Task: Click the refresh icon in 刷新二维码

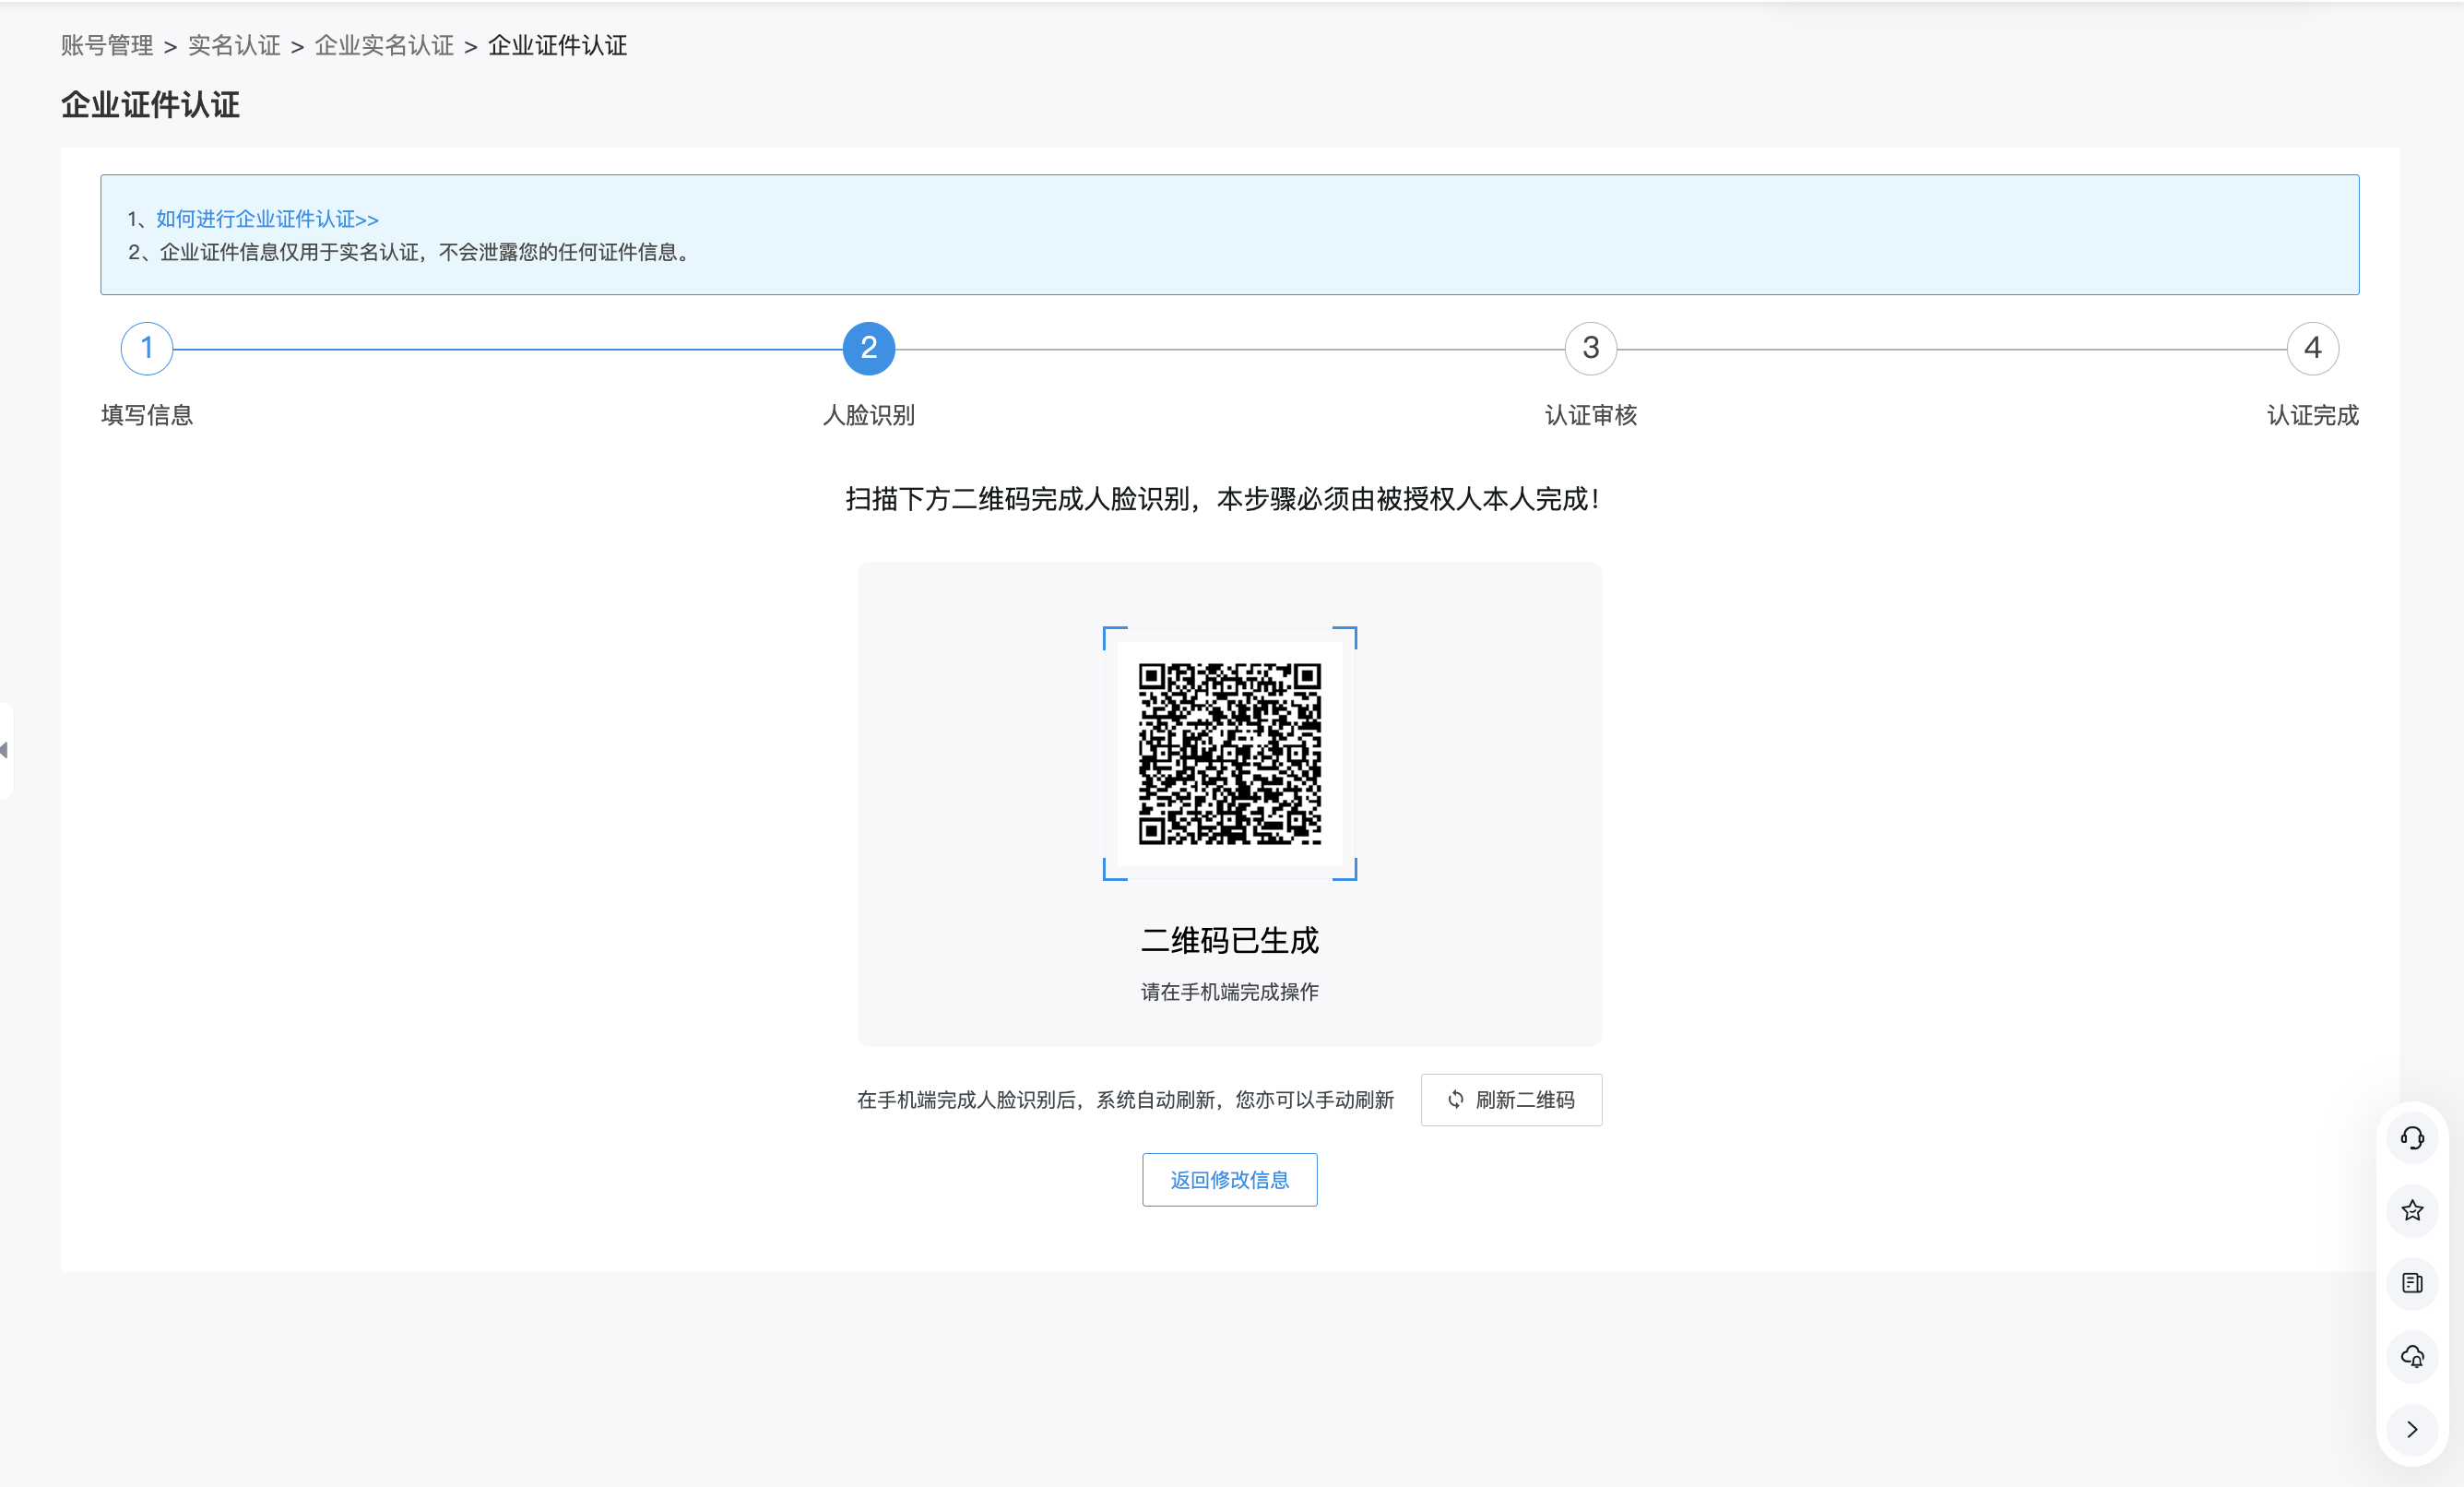Action: click(1455, 1099)
